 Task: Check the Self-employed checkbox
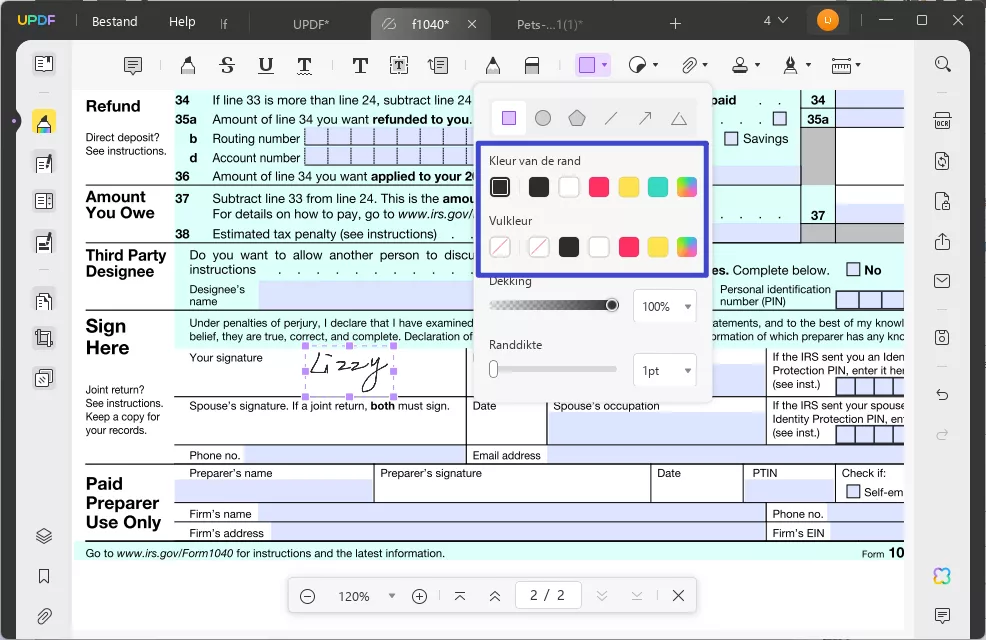853,492
